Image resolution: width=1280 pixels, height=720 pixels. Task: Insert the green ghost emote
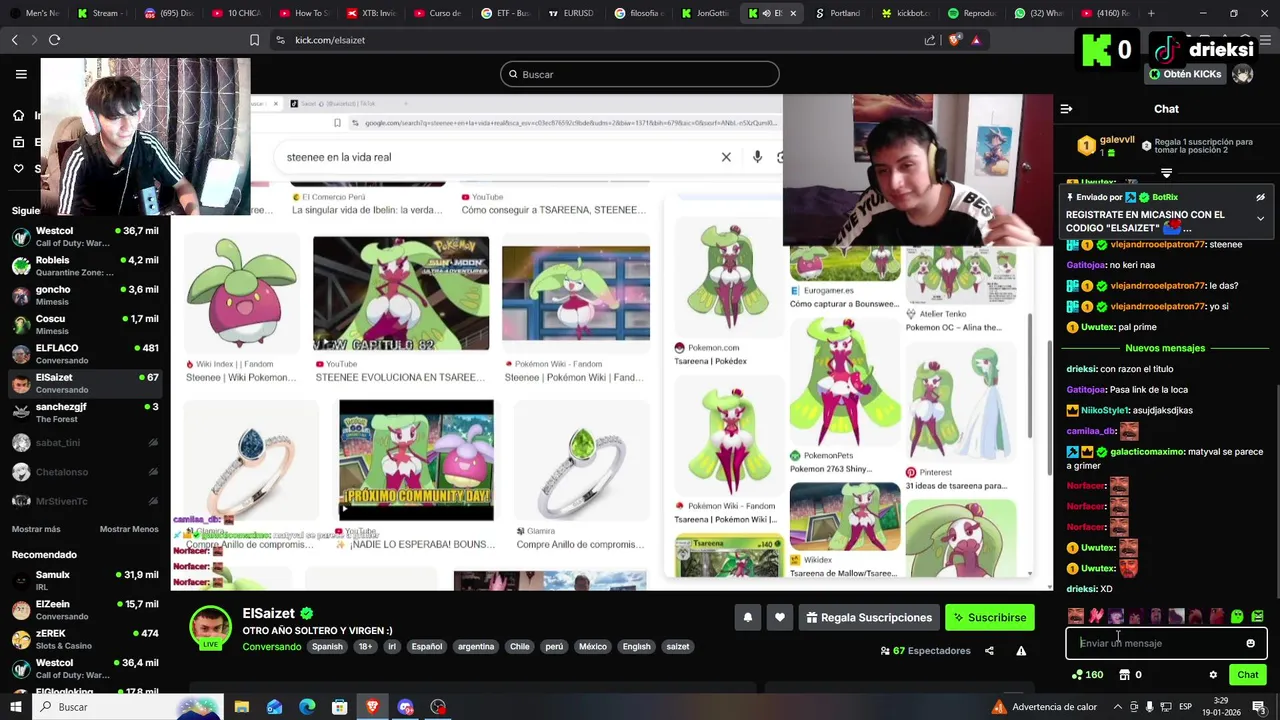tap(1237, 617)
